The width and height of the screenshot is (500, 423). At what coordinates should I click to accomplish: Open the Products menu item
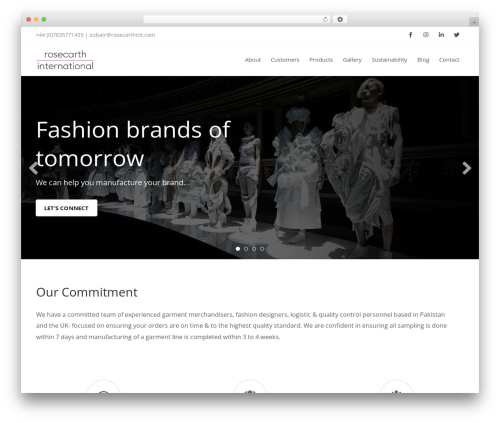(321, 60)
